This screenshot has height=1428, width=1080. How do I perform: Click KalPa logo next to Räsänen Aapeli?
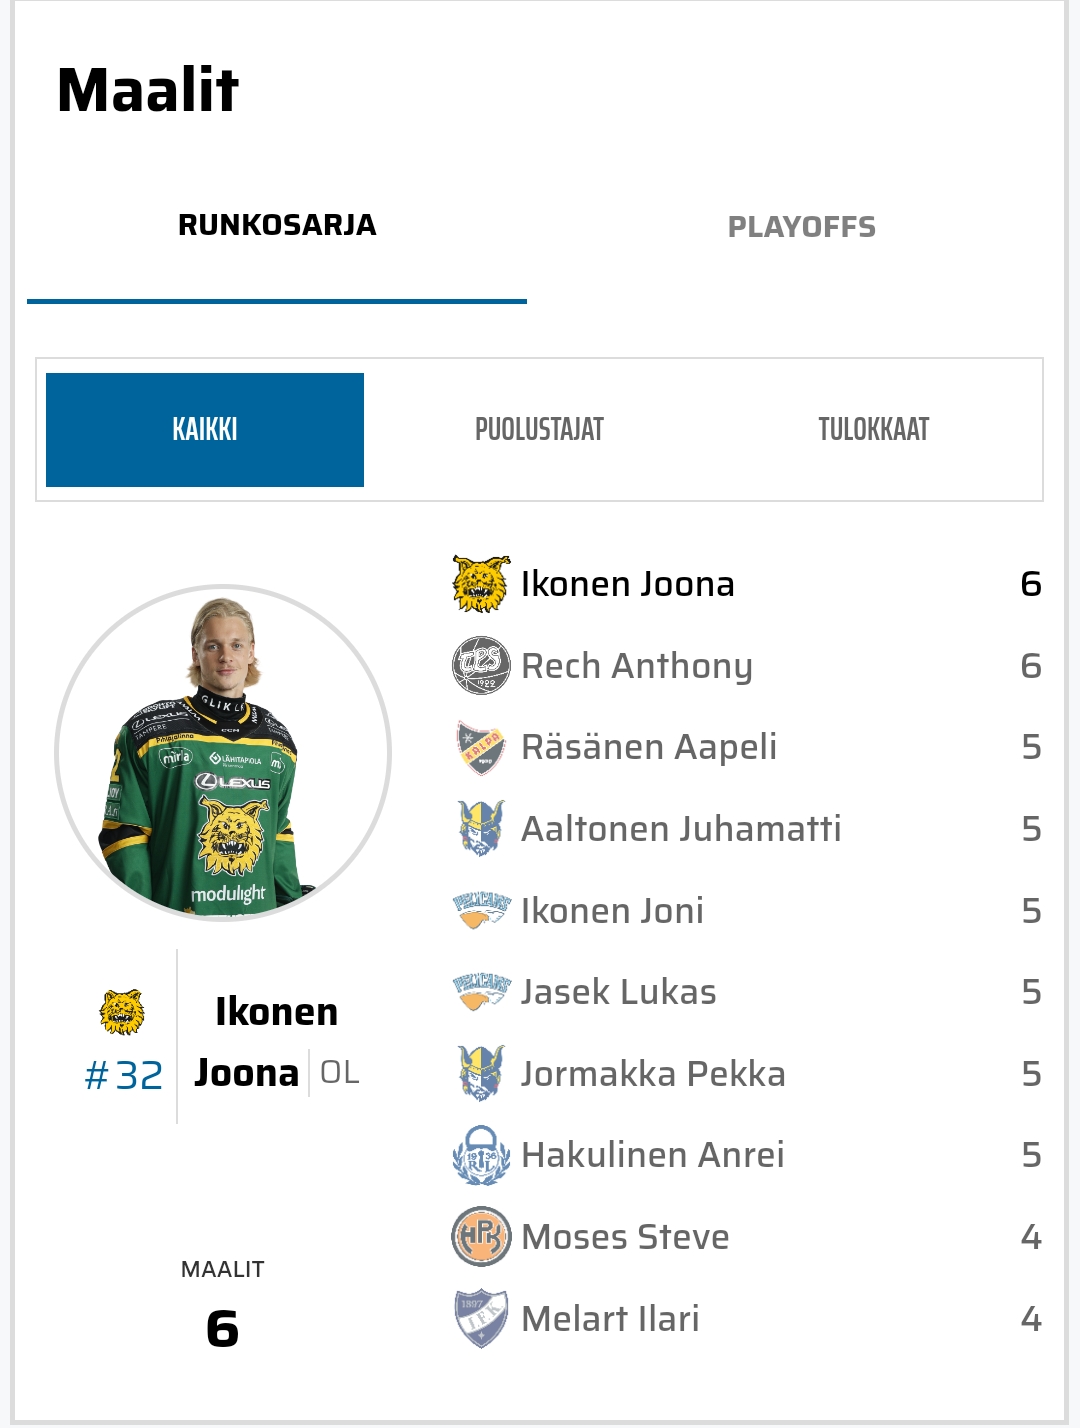pos(481,747)
